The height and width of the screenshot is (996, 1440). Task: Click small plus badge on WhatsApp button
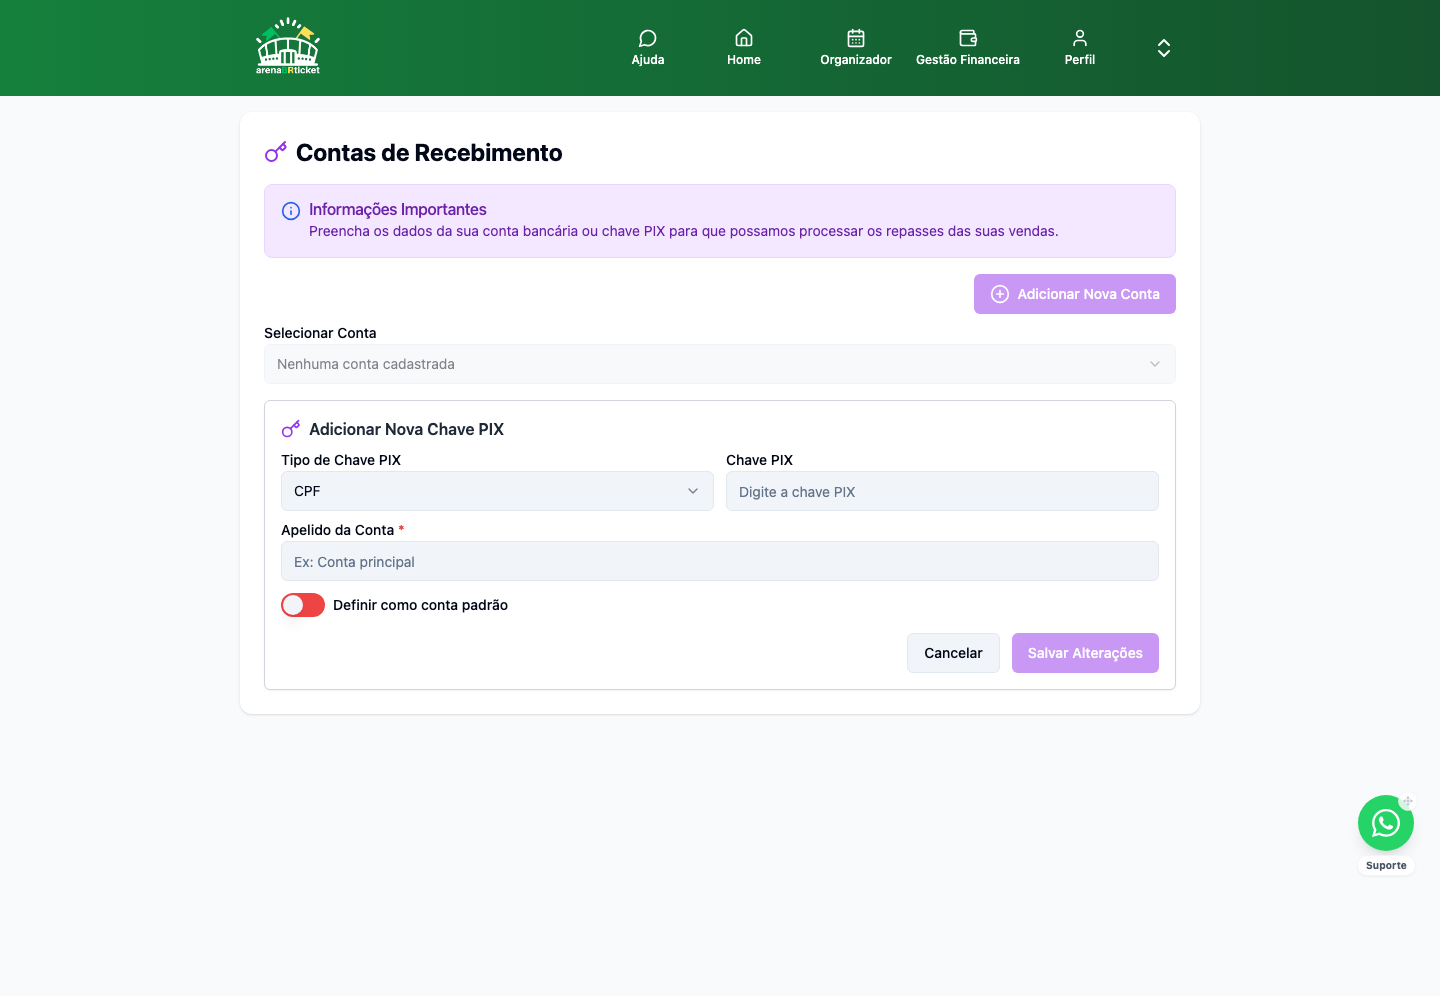pos(1407,802)
